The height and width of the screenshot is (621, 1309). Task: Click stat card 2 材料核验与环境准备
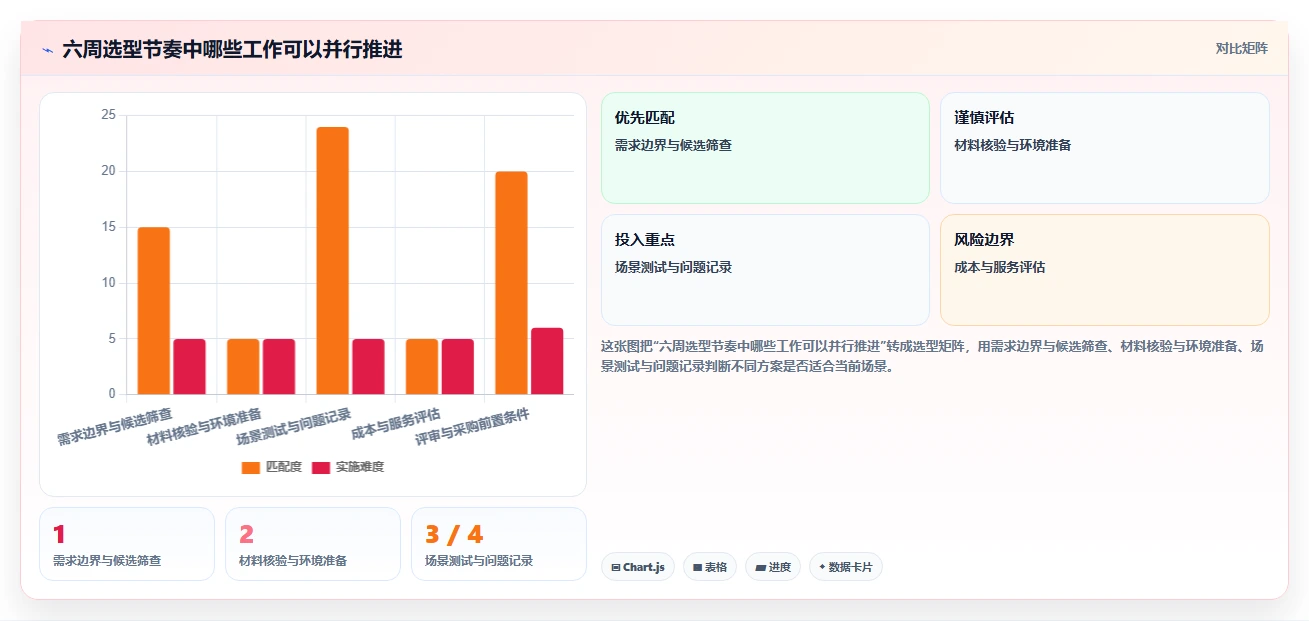tap(313, 544)
